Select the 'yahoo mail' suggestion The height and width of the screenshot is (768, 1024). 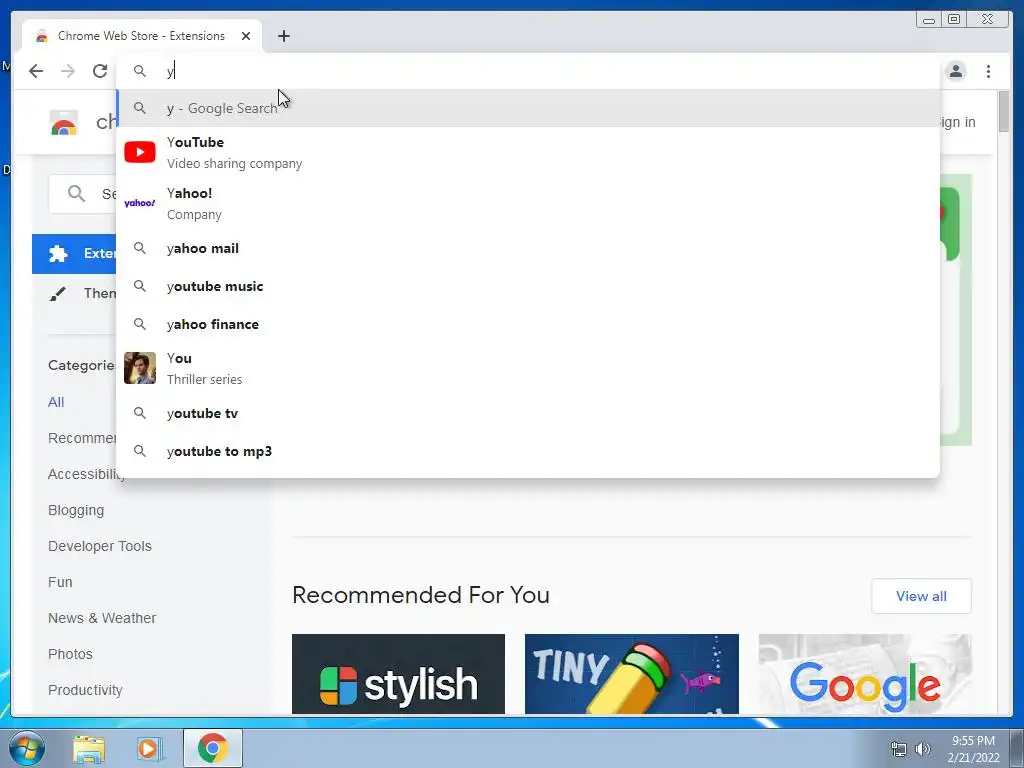tap(528, 248)
